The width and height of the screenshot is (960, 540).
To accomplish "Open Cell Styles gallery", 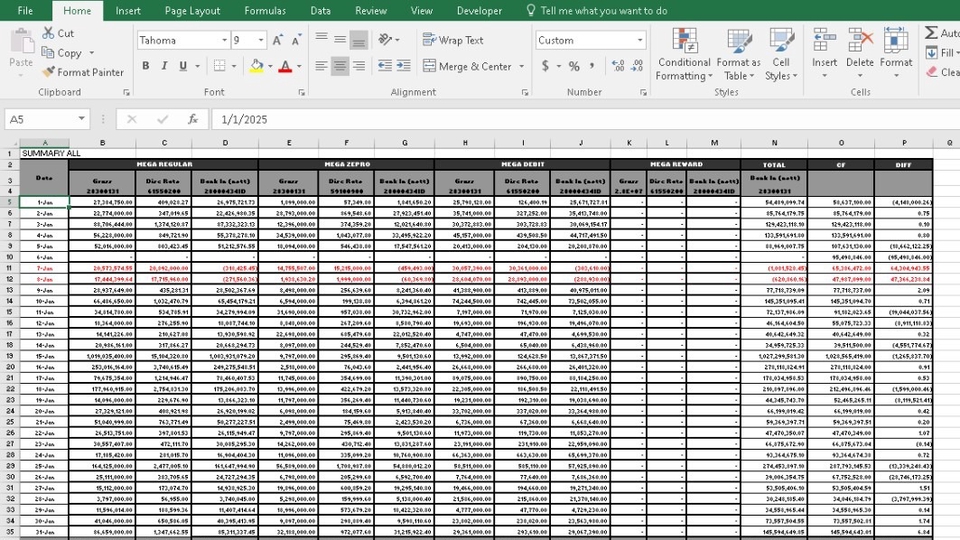I will [x=781, y=54].
